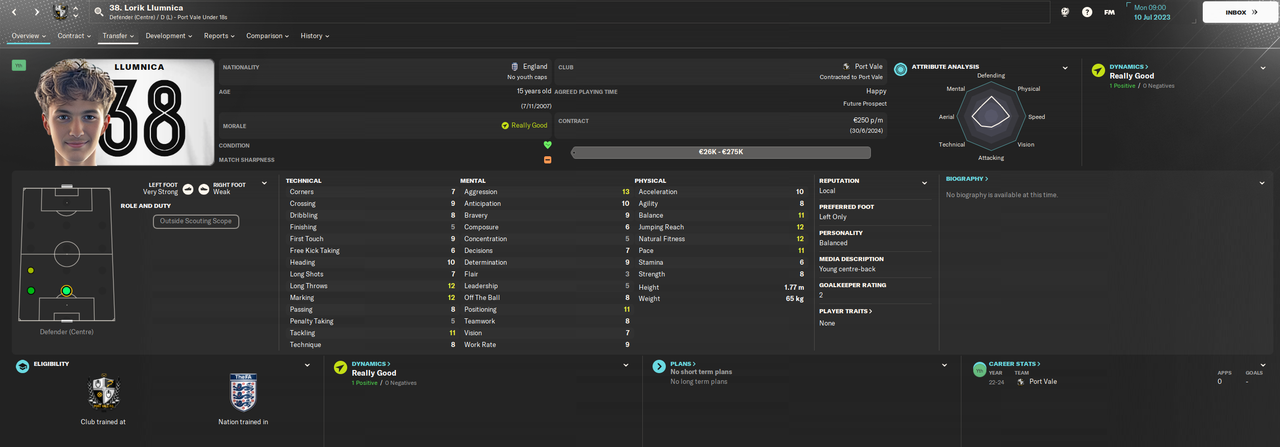Expand the Plans panel chevron
1280x447 pixels.
(x=944, y=365)
